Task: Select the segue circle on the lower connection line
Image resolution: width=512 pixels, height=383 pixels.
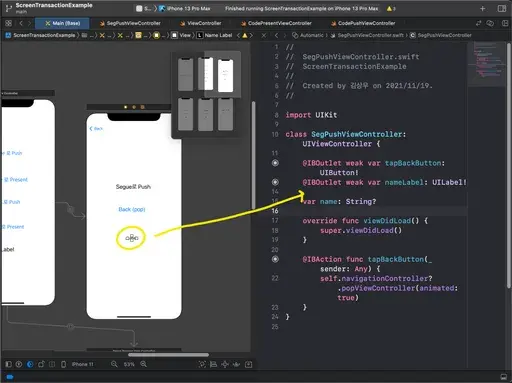Action: pos(70,326)
